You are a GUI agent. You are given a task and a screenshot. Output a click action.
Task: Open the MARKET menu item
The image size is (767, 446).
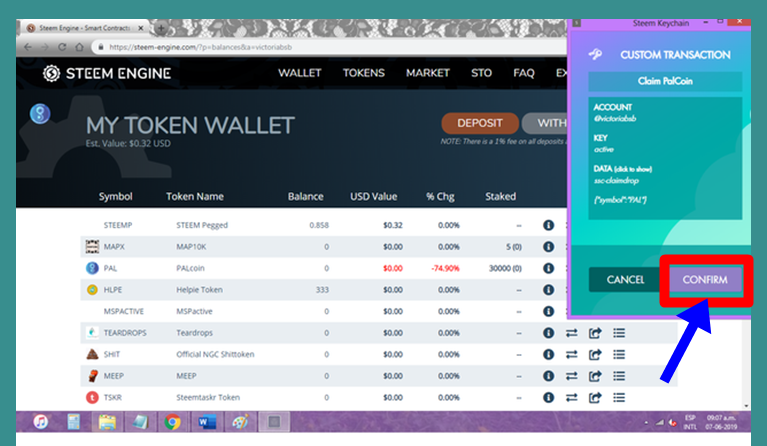[x=428, y=73]
